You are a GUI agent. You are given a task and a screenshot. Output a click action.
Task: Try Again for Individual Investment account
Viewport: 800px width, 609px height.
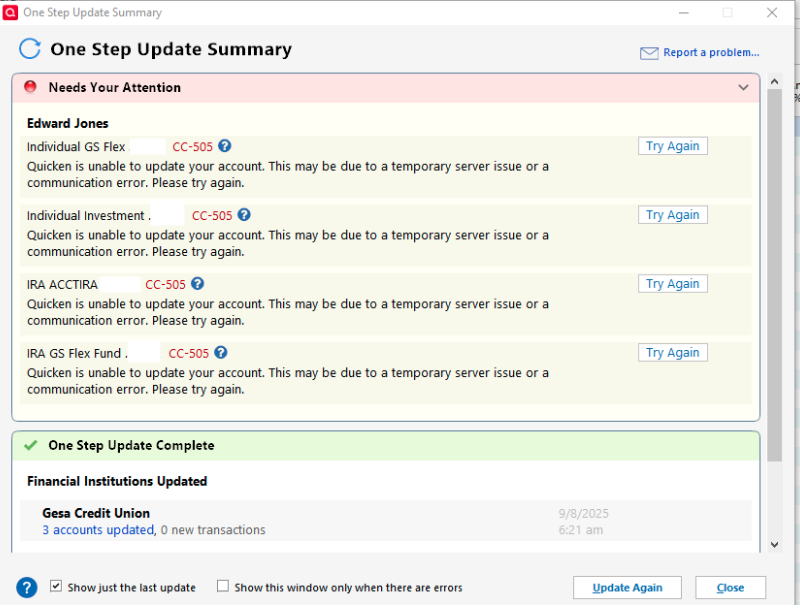[x=672, y=215]
